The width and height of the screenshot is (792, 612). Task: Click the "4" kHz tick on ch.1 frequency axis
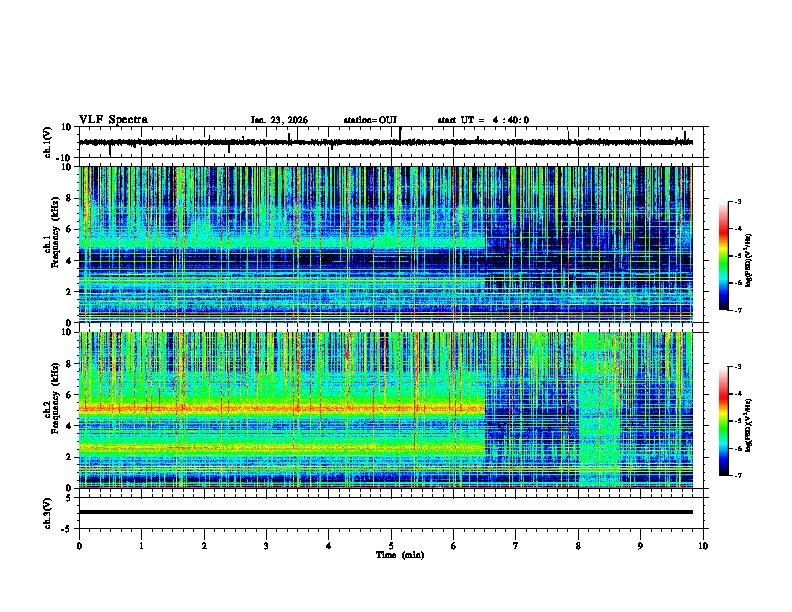point(70,261)
